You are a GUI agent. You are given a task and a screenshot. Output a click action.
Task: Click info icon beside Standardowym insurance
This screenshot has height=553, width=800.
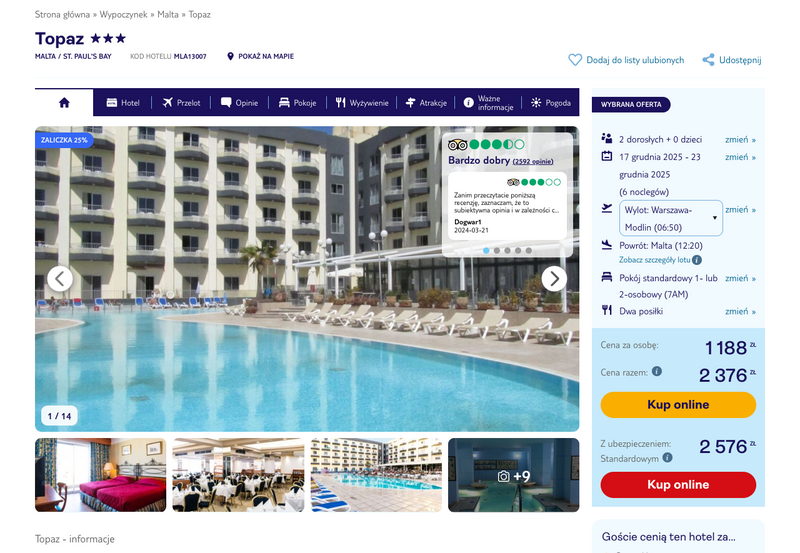667,458
